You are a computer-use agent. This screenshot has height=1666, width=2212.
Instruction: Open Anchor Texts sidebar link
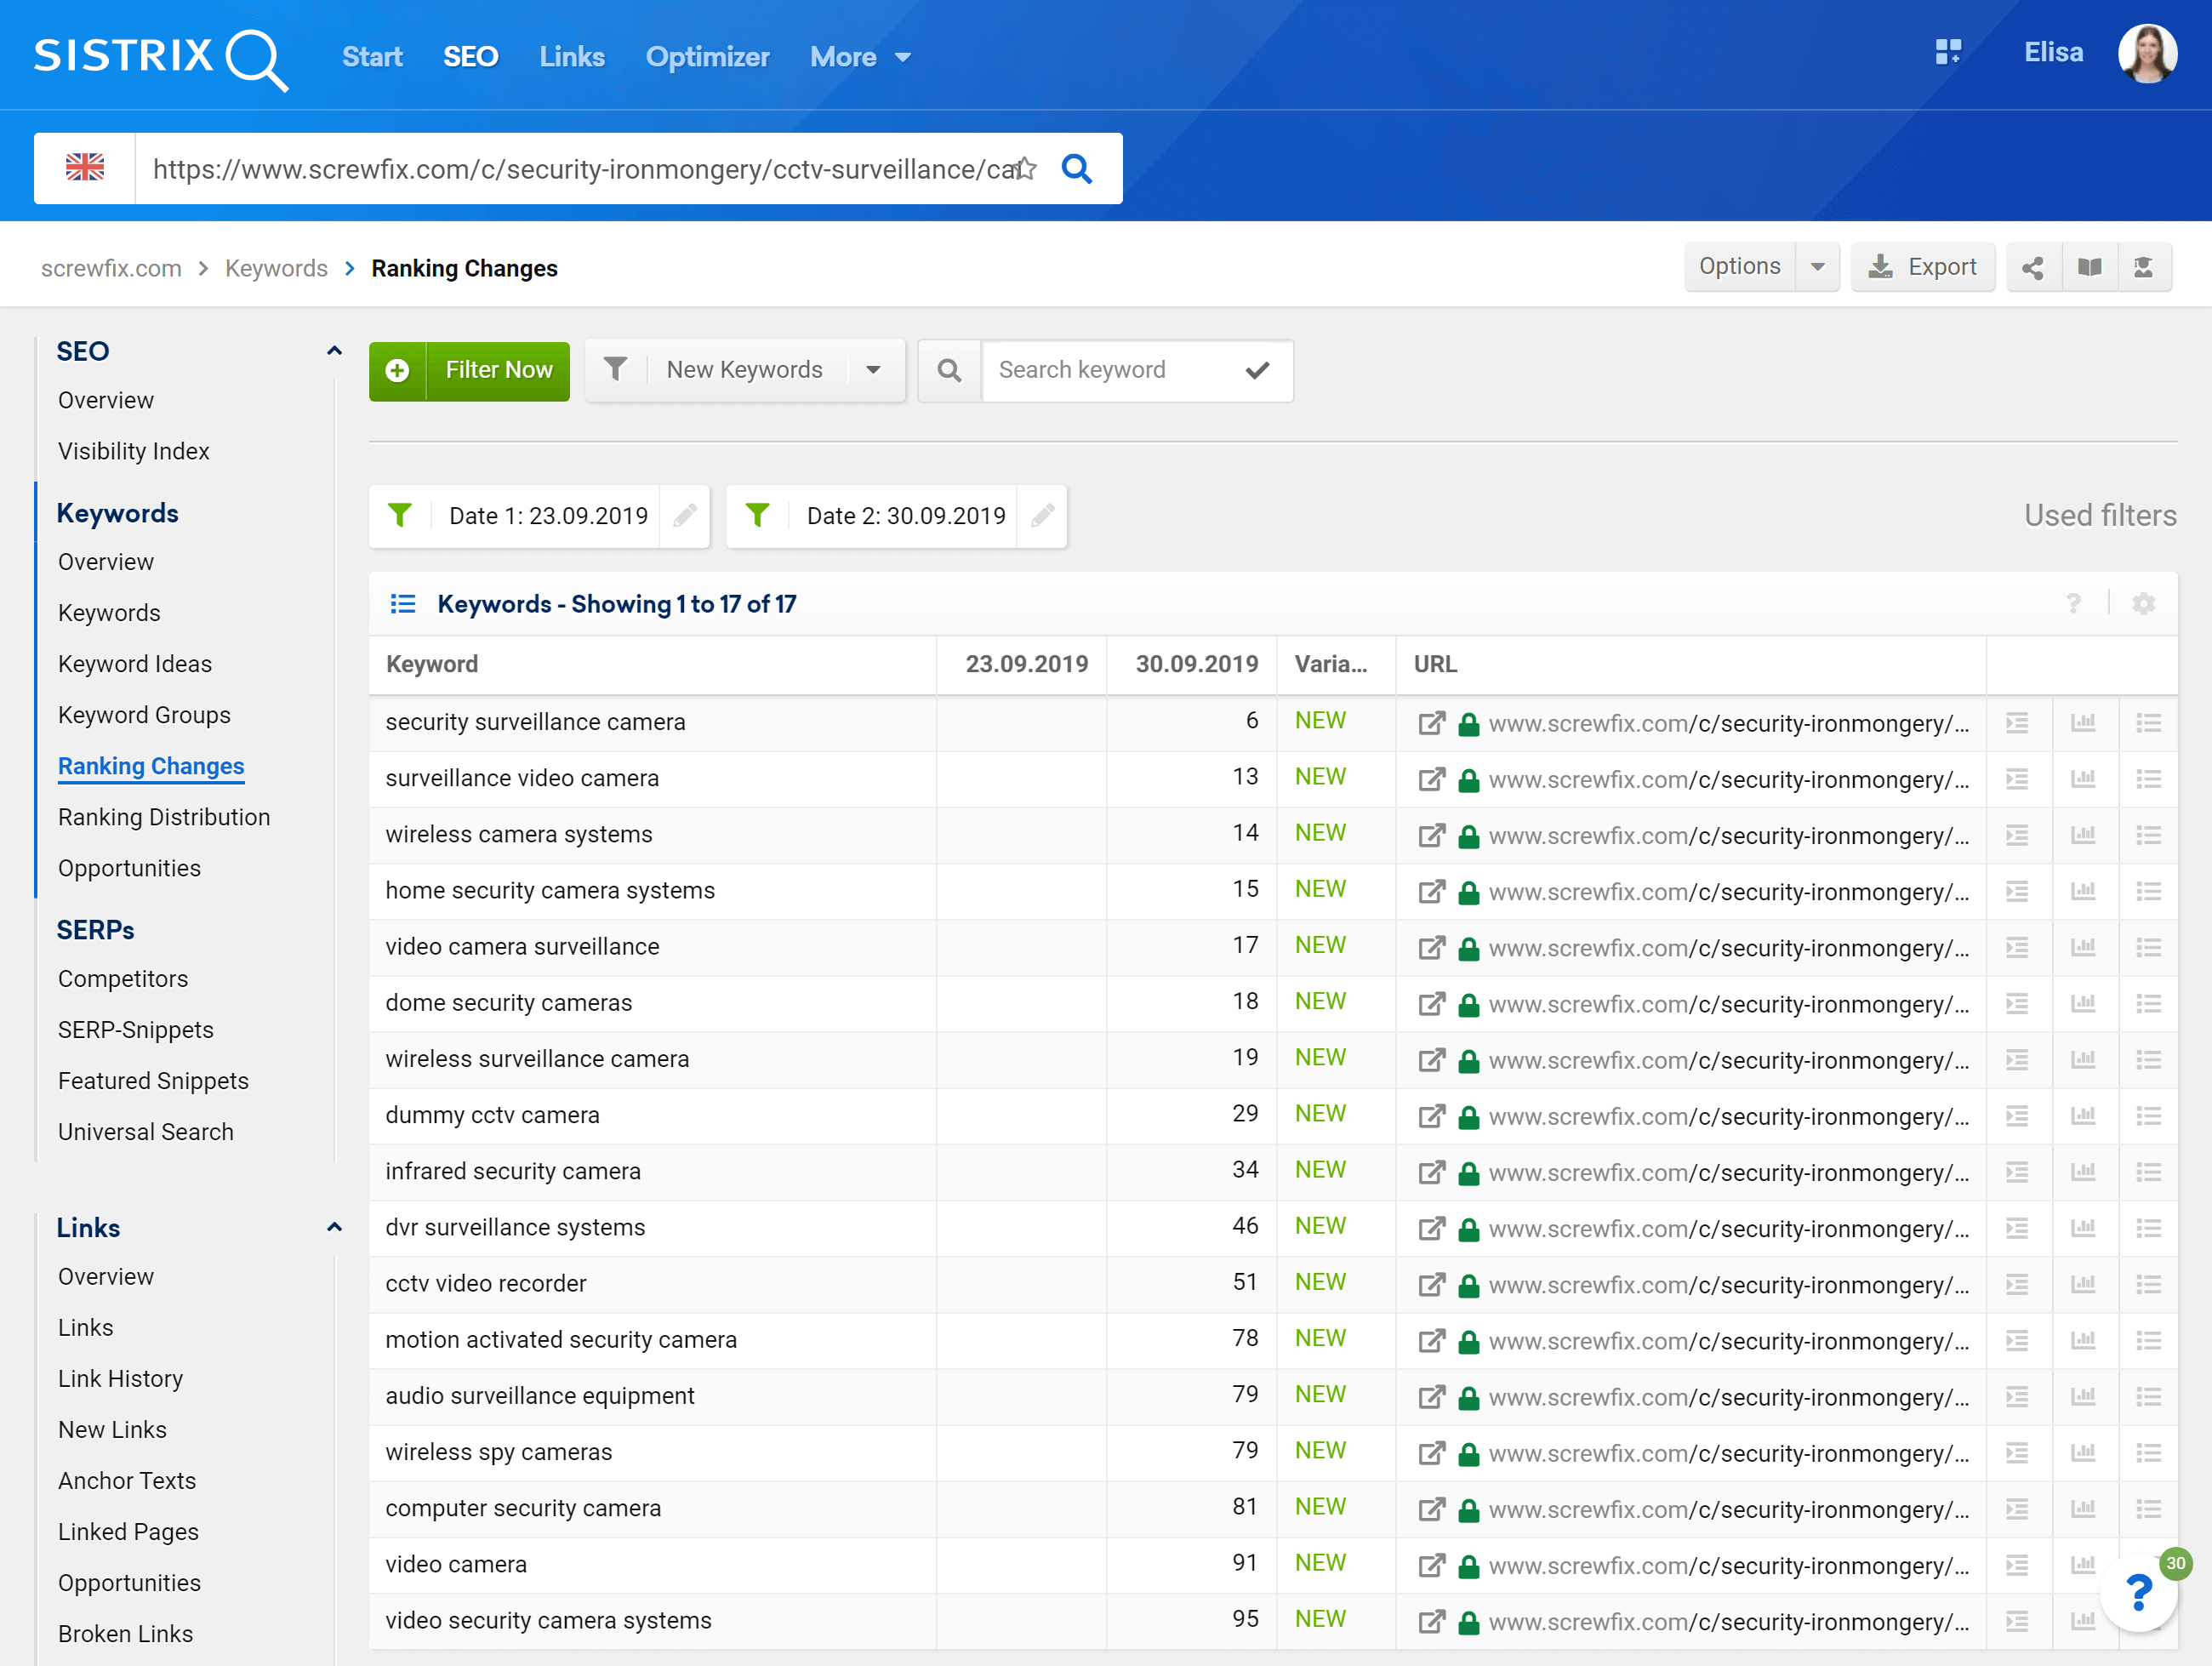[x=127, y=1481]
